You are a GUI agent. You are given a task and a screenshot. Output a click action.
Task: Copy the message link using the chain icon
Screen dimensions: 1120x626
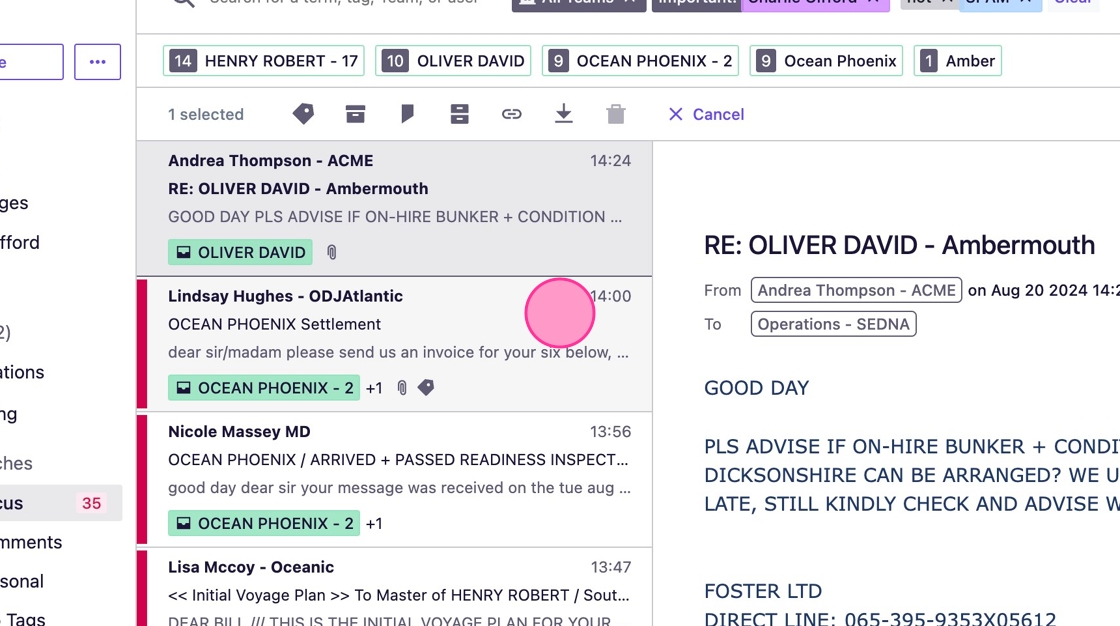[x=511, y=114]
